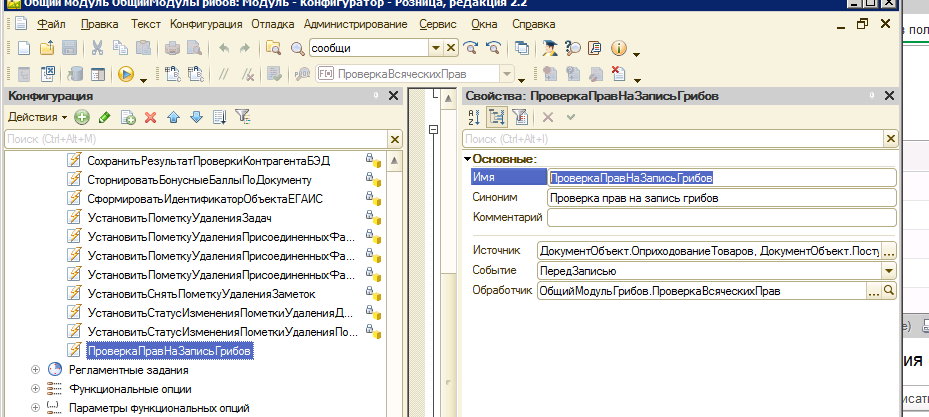Move item up with blue up arrow
This screenshot has width=929, height=417.
click(174, 117)
